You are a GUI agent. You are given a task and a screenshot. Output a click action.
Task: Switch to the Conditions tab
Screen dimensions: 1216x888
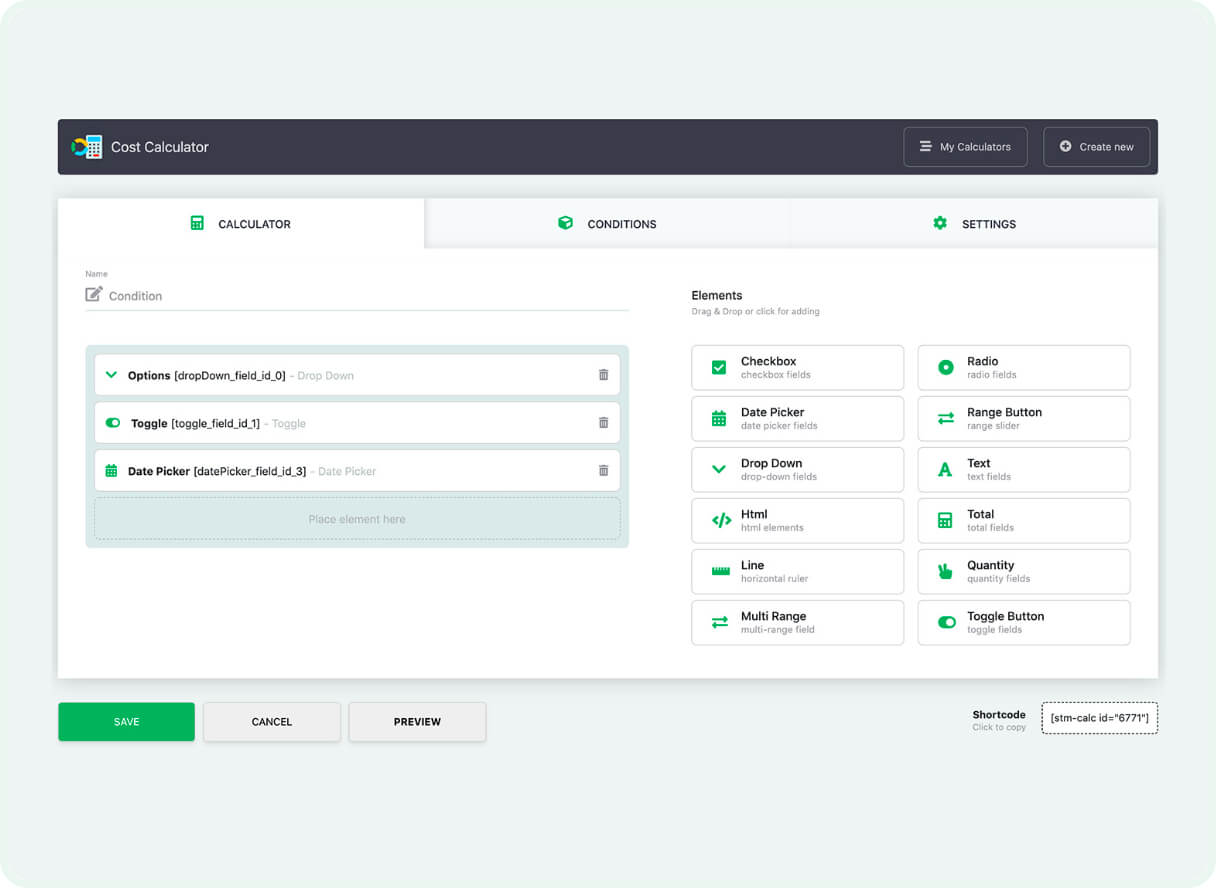[x=607, y=224]
